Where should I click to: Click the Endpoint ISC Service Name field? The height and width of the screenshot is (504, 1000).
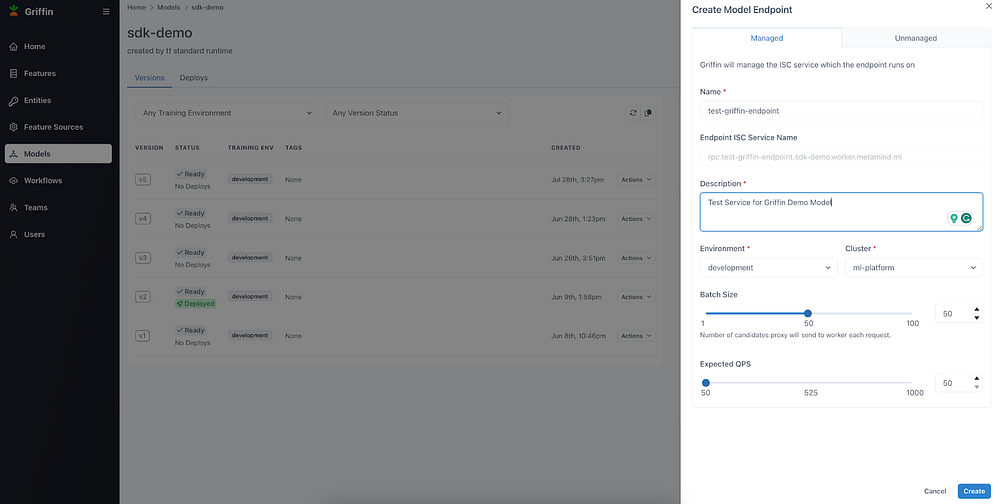841,157
